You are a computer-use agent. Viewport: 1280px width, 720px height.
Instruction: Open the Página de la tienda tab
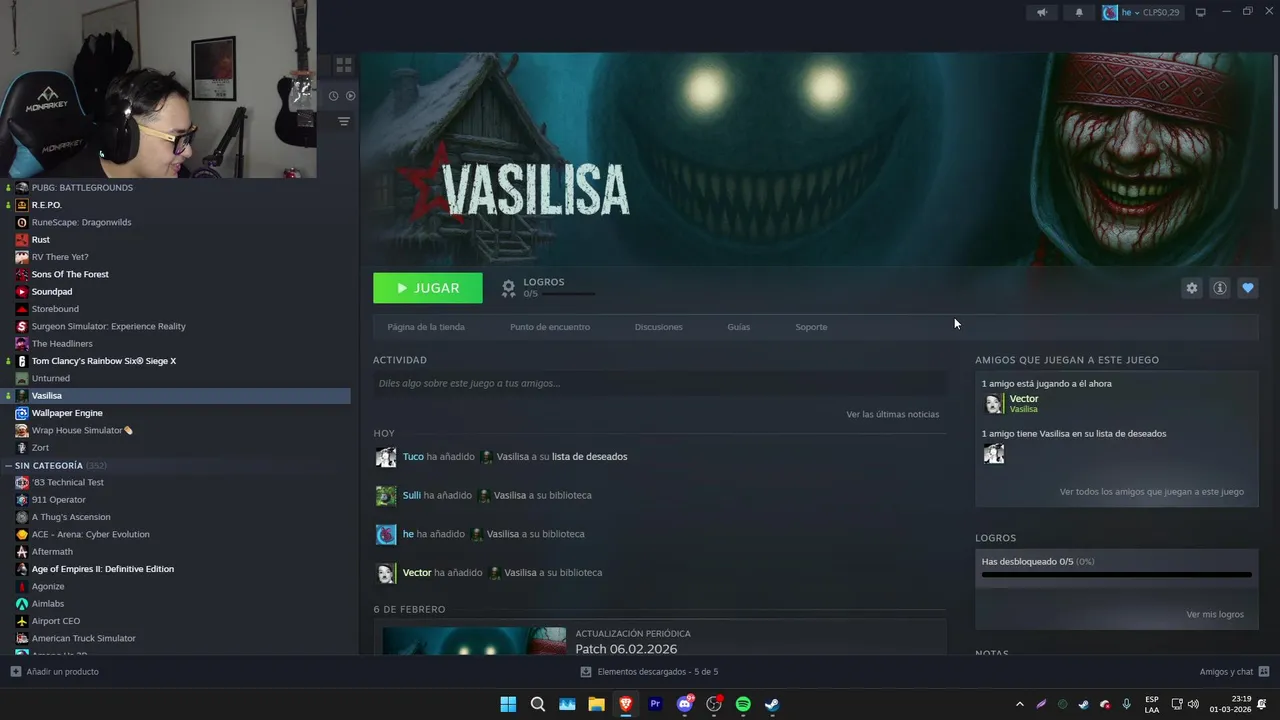tap(426, 327)
